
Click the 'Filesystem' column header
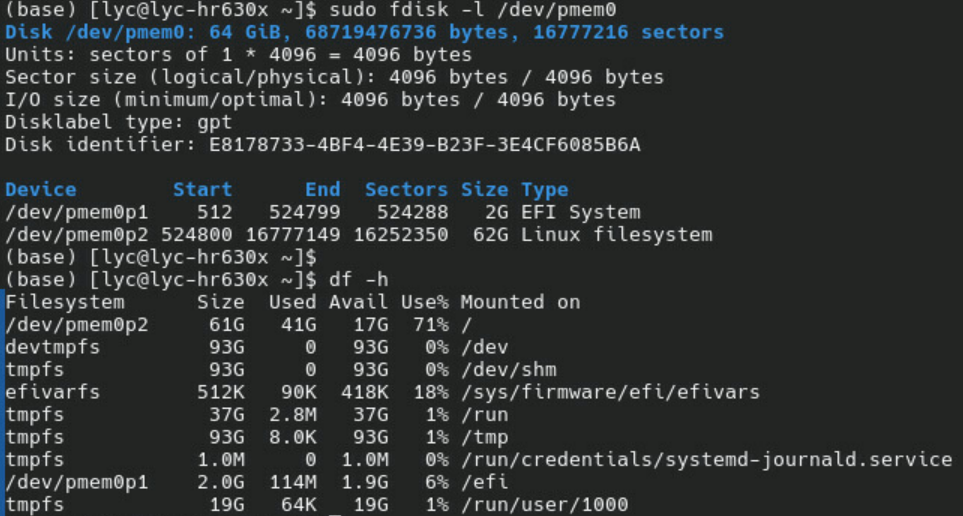tap(65, 302)
